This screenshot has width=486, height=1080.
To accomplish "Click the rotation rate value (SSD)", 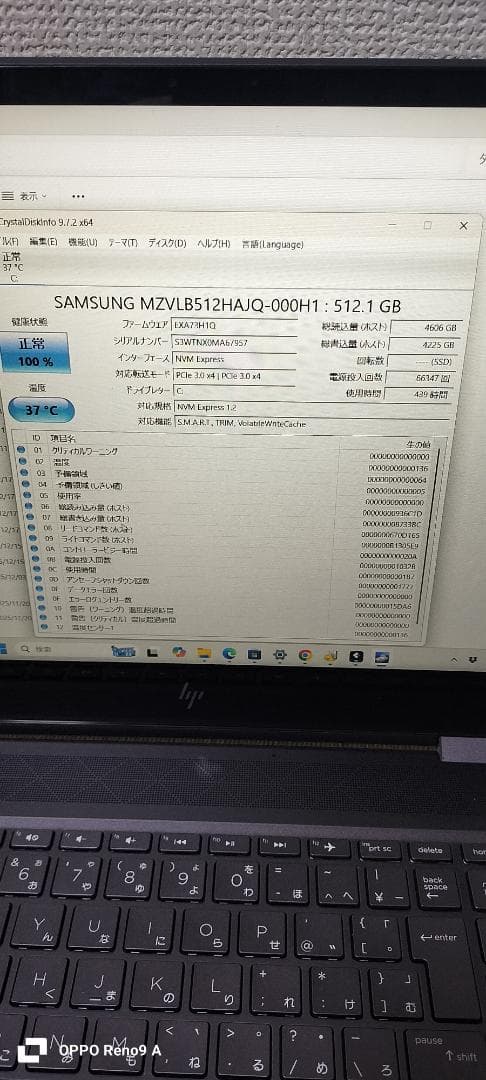I will (421, 362).
